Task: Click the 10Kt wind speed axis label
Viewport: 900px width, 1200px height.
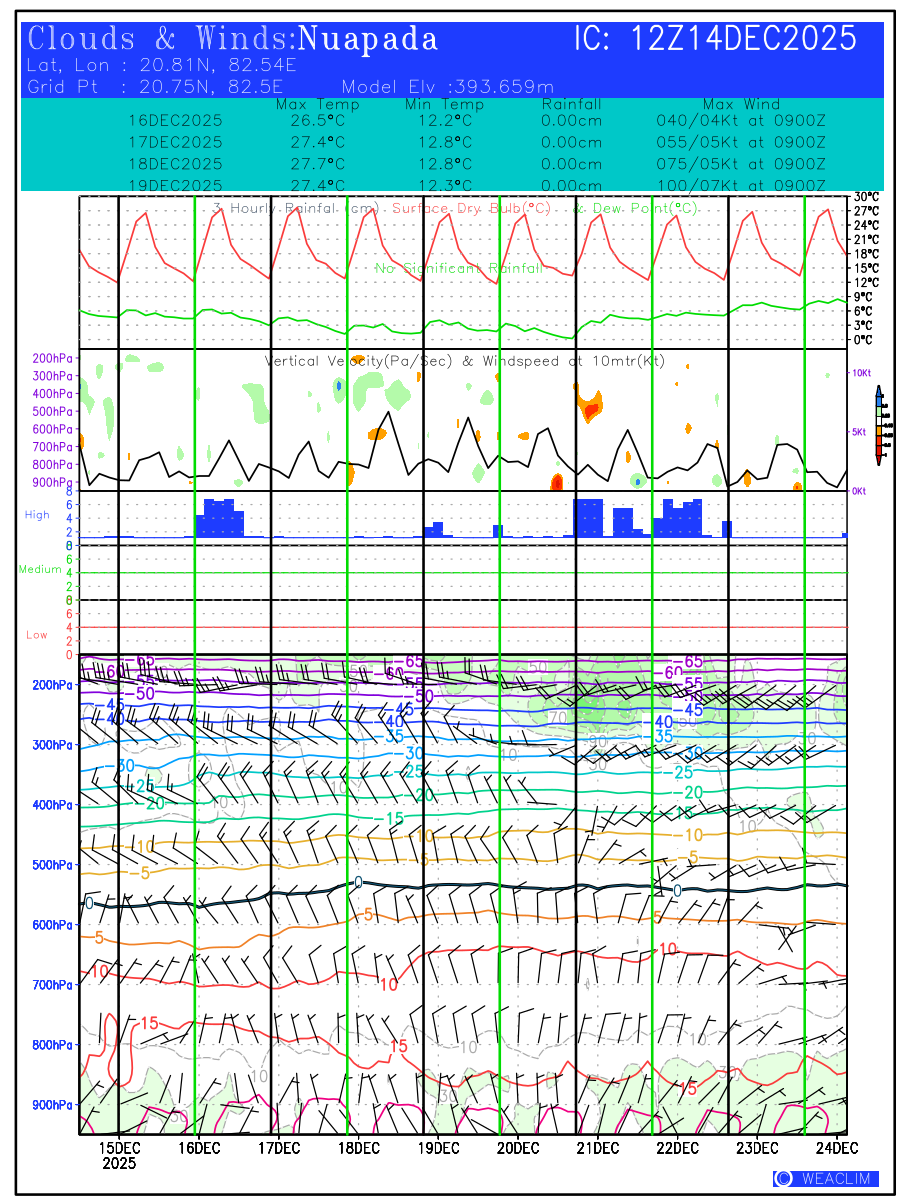Action: [x=861, y=373]
